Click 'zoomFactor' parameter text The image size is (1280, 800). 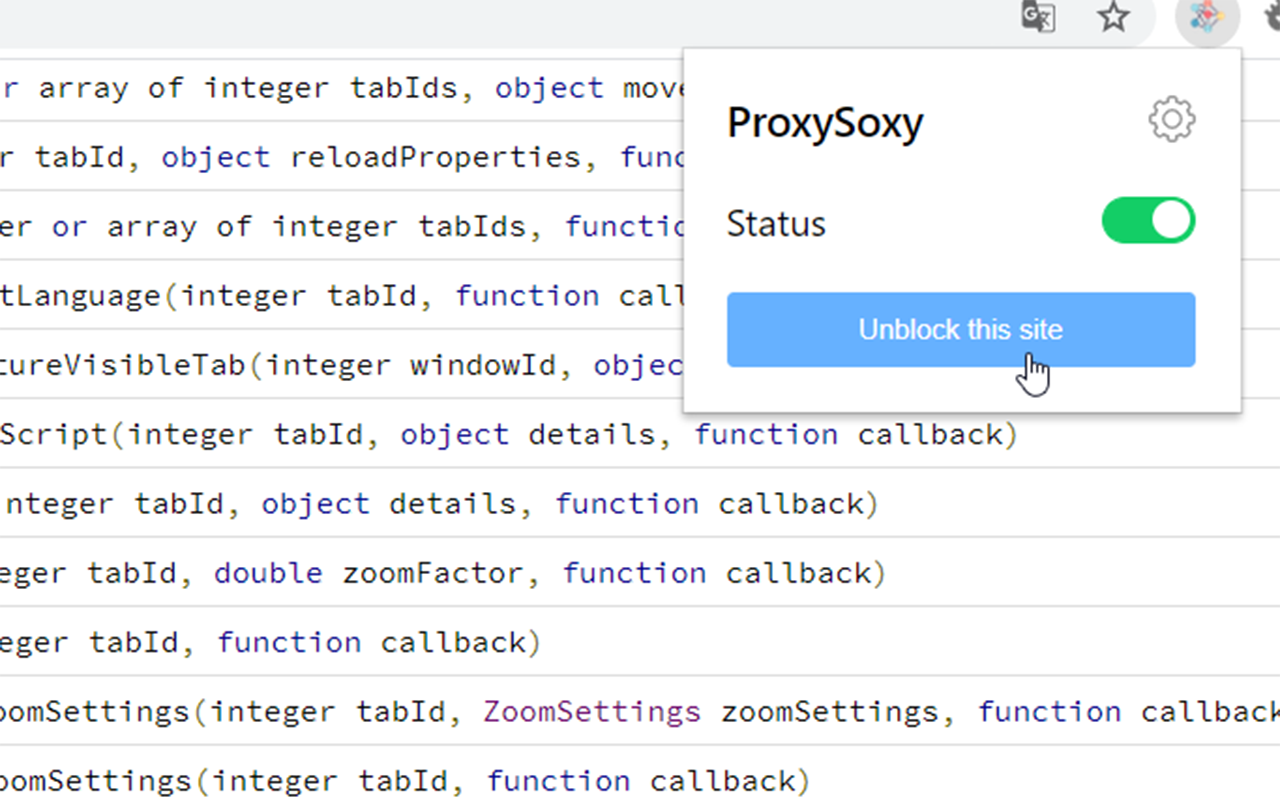point(433,573)
